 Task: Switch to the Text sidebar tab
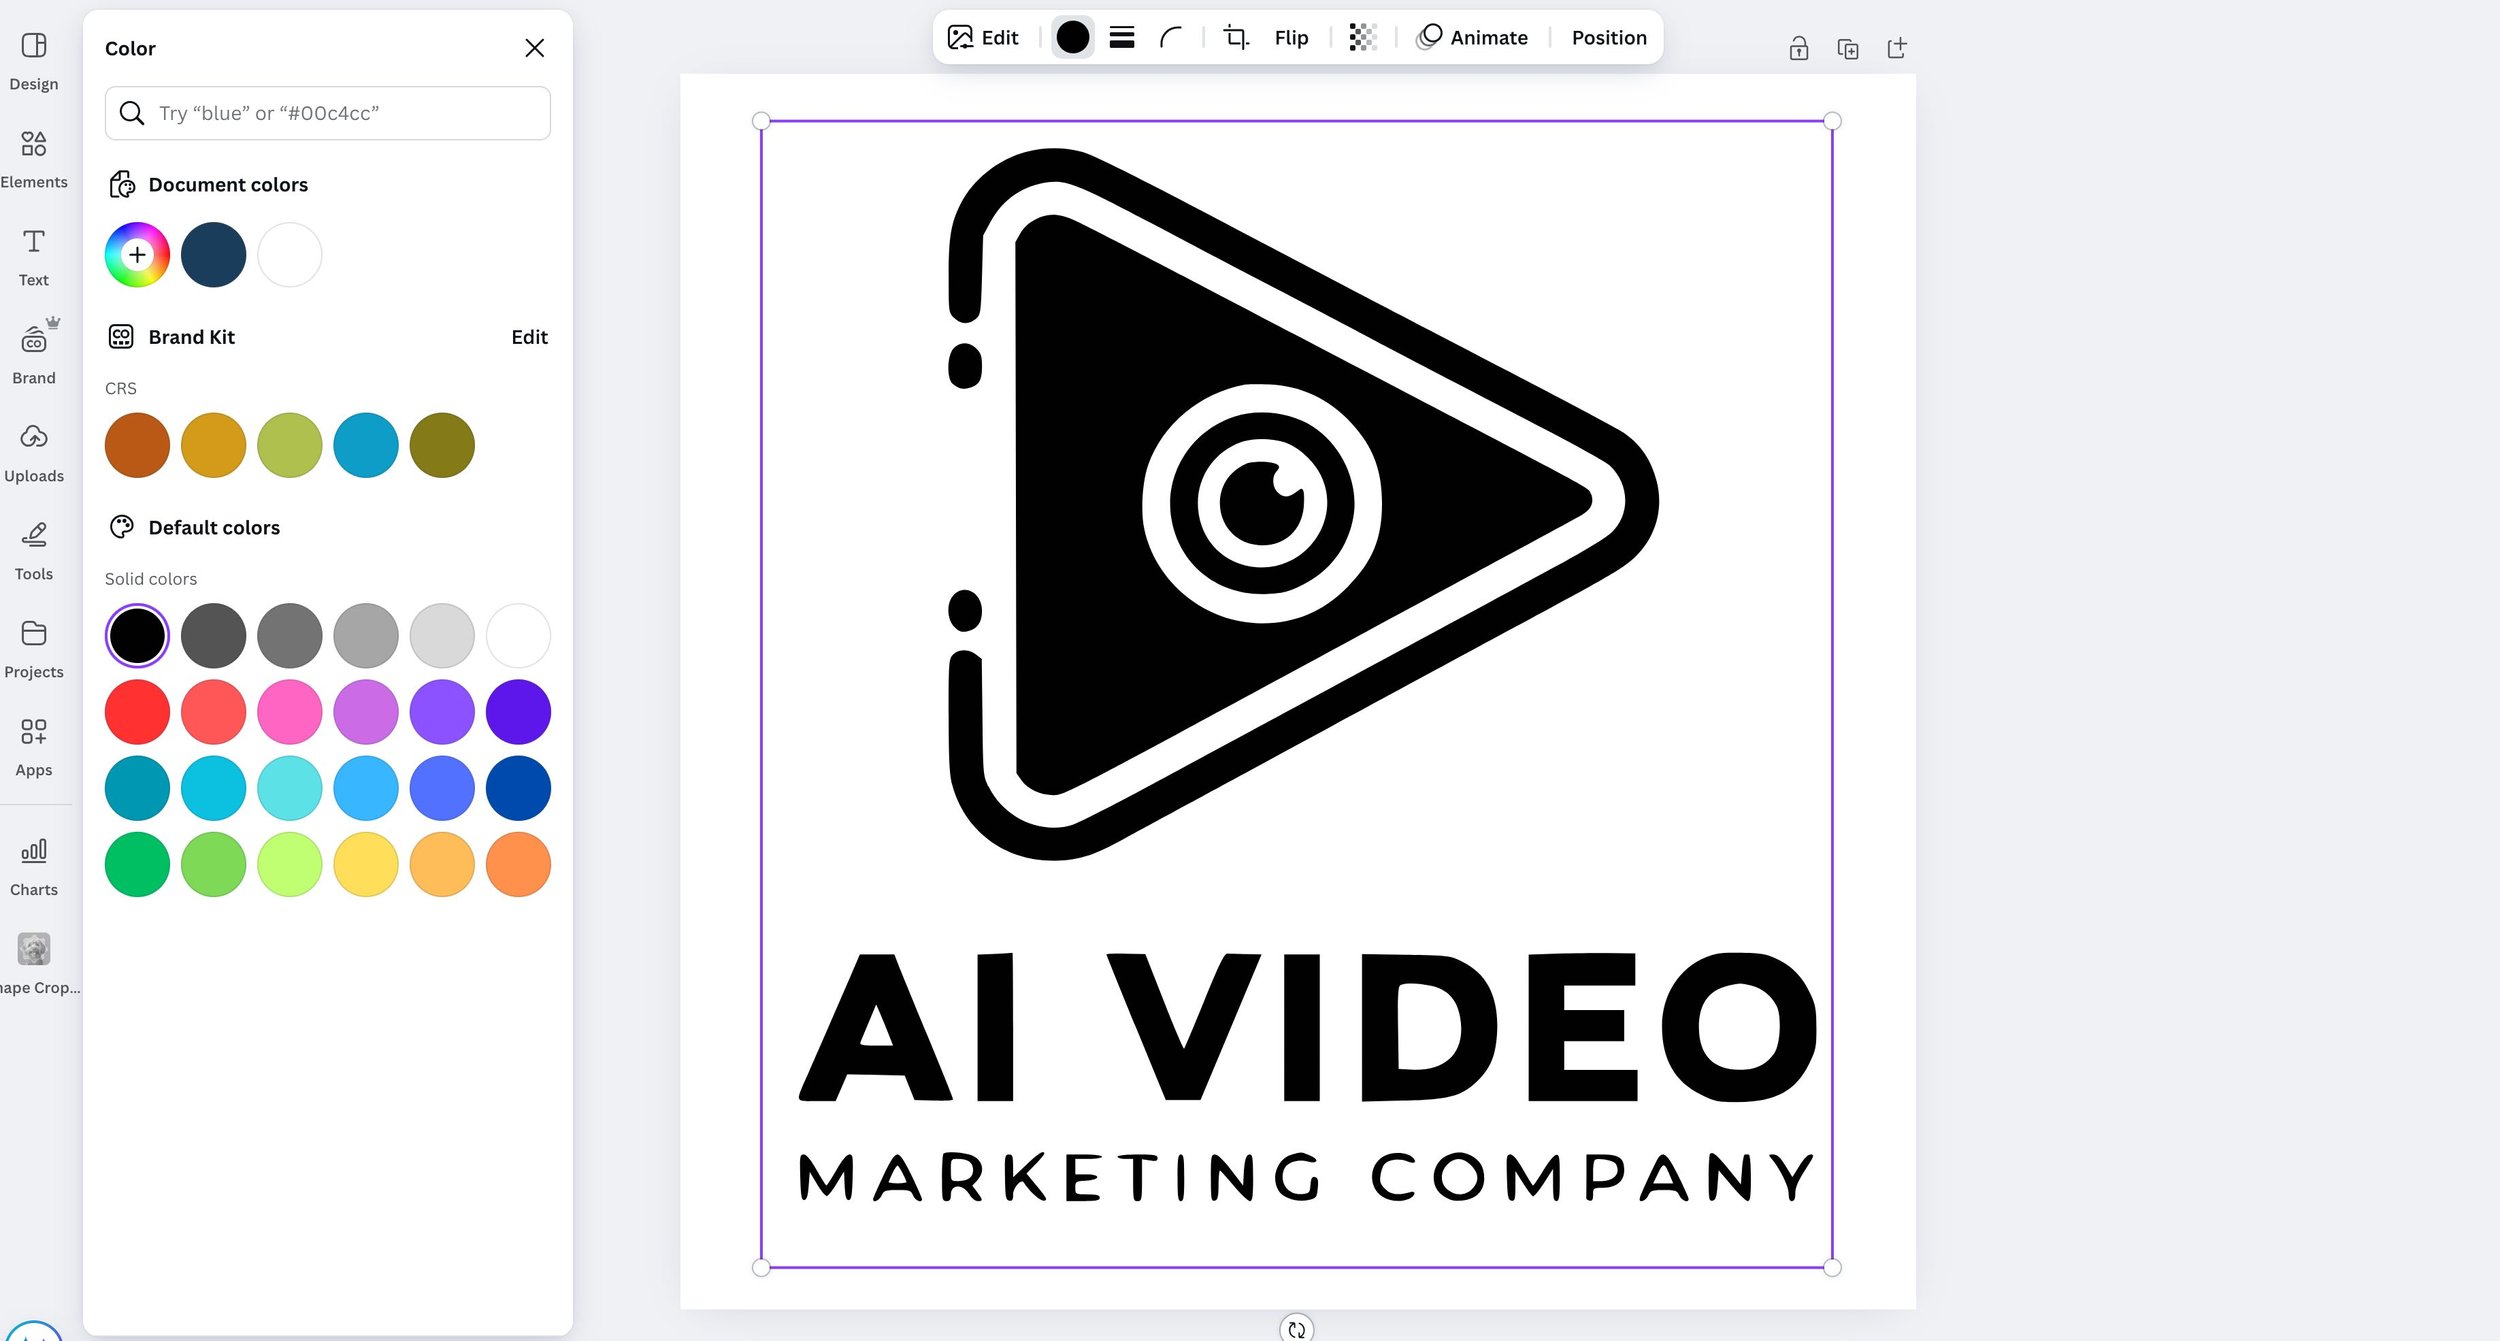click(x=34, y=254)
